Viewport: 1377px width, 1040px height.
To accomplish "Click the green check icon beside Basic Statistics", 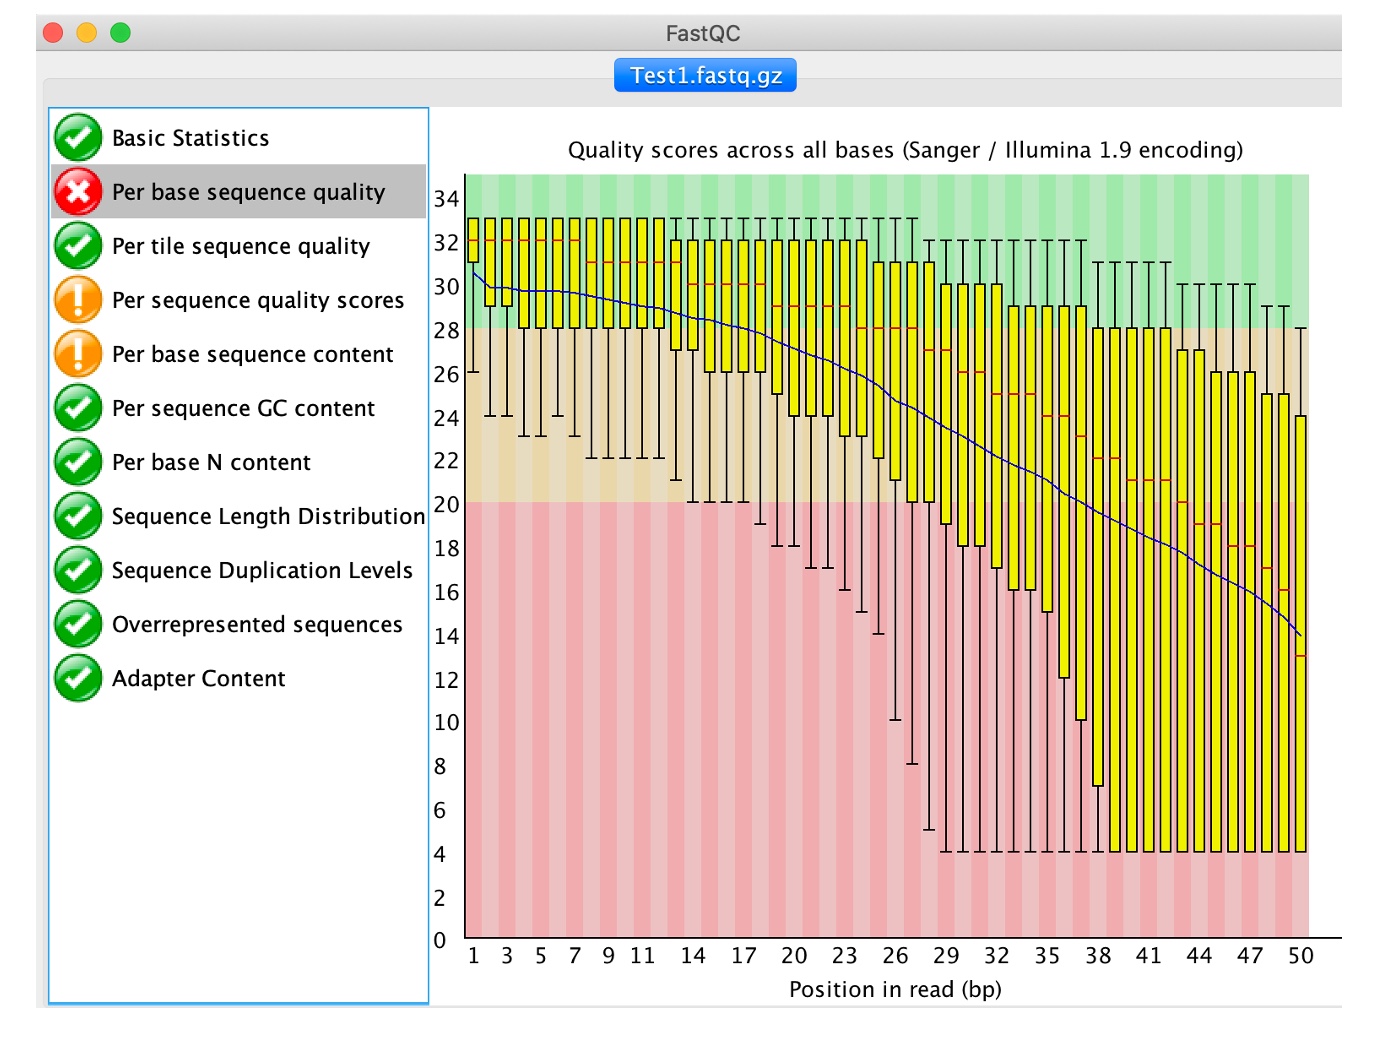I will pyautogui.click(x=78, y=138).
